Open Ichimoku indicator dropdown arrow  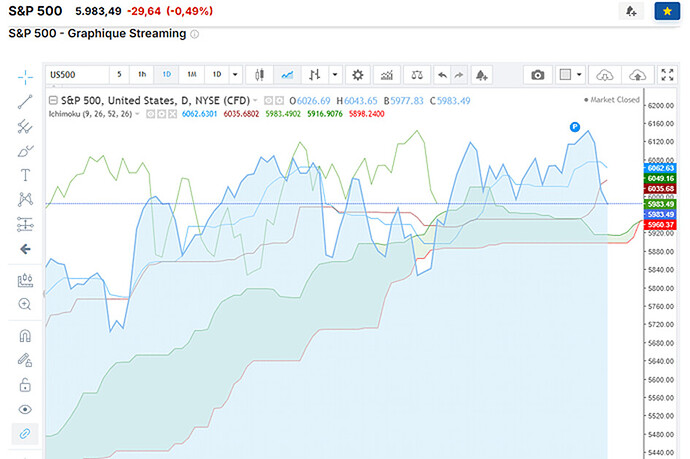[x=137, y=114]
